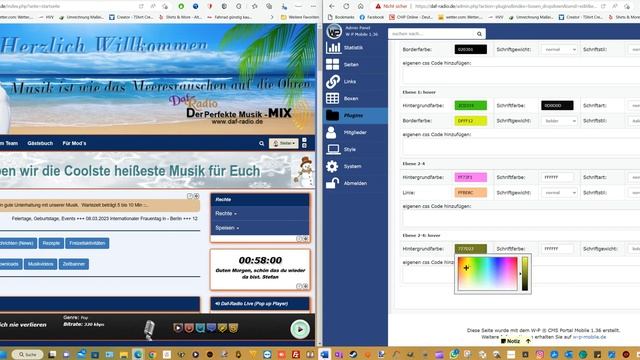Open the file explorer folder icon in the taskbar
This screenshot has width=640, height=360.
(124, 354)
